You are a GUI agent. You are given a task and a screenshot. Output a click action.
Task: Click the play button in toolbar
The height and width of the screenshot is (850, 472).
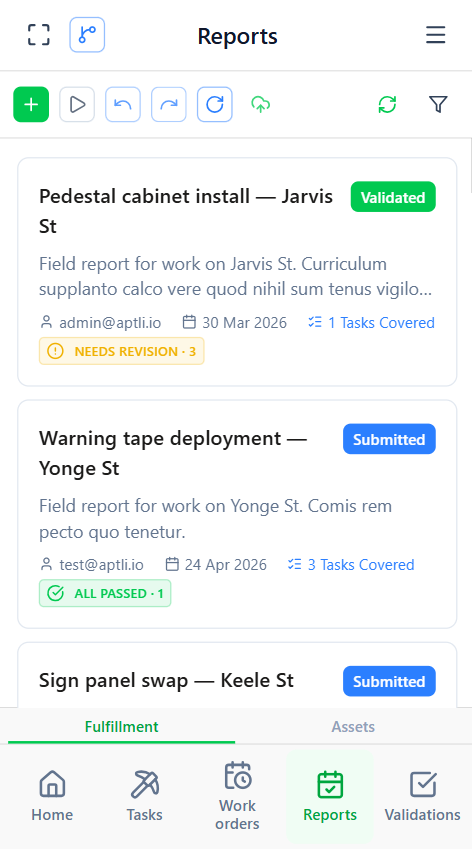pos(77,104)
